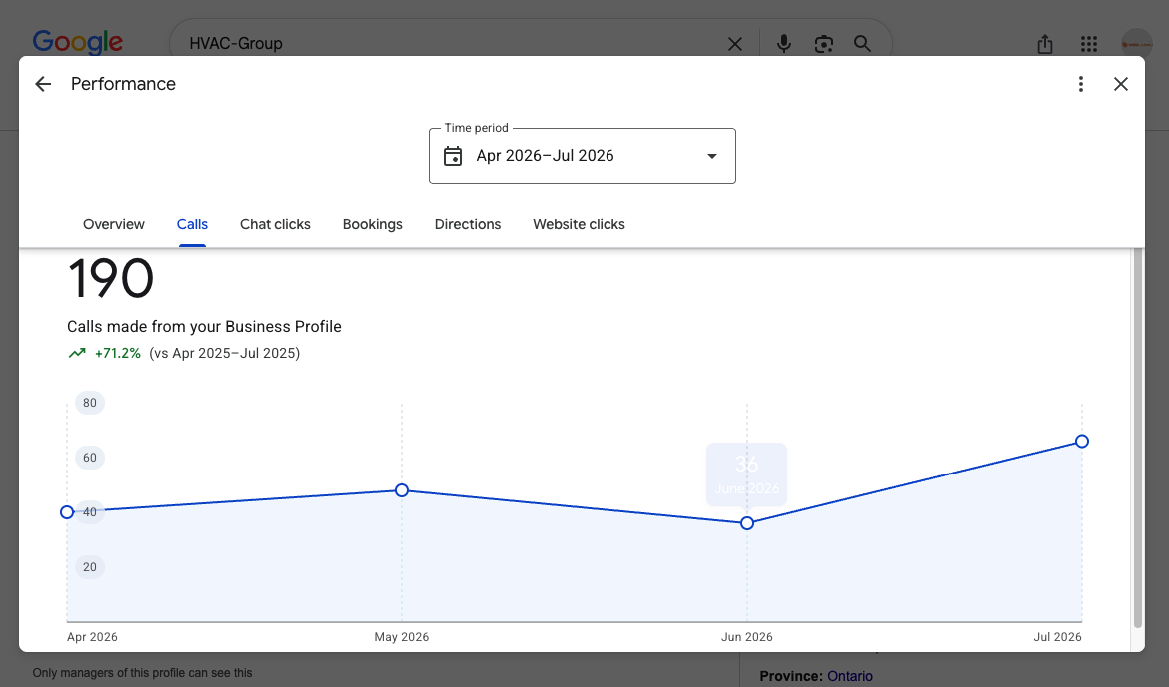Switch to the Bookings tab
This screenshot has width=1169, height=687.
[x=373, y=225]
